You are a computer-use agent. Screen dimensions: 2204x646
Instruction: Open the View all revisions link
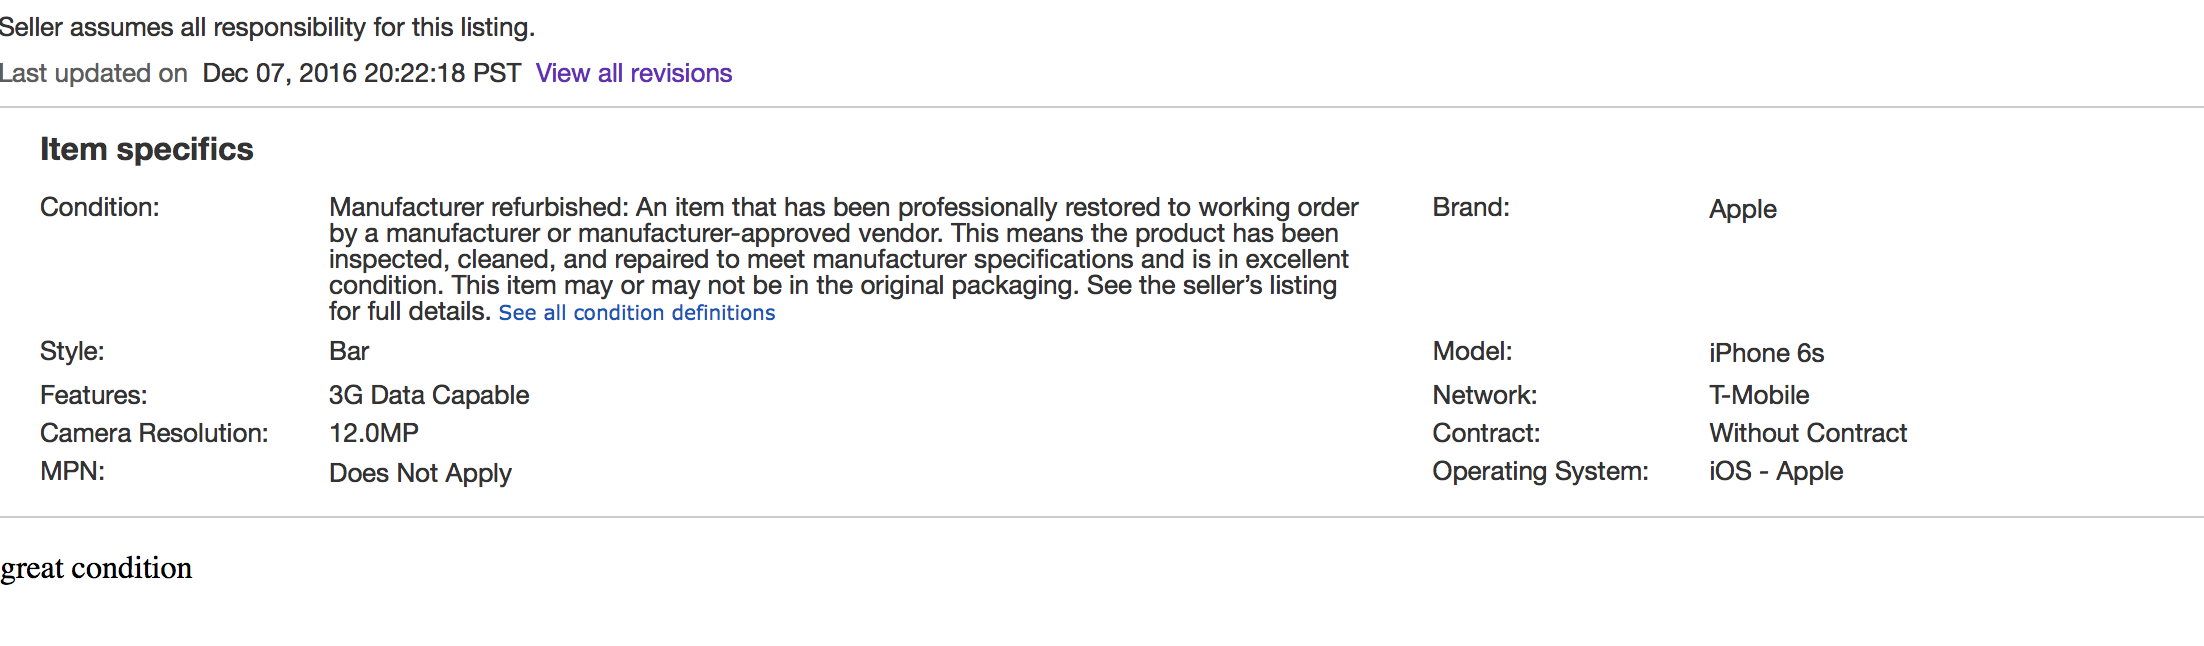pyautogui.click(x=634, y=74)
